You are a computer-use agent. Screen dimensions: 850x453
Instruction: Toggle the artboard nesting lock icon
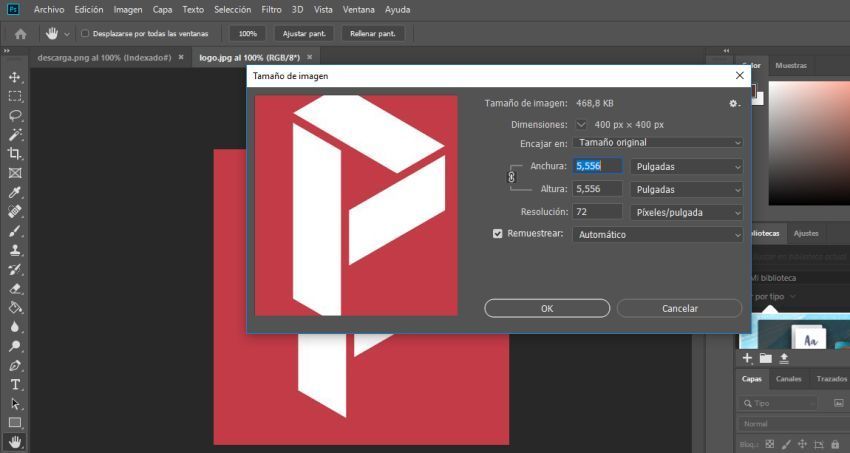tap(819, 444)
